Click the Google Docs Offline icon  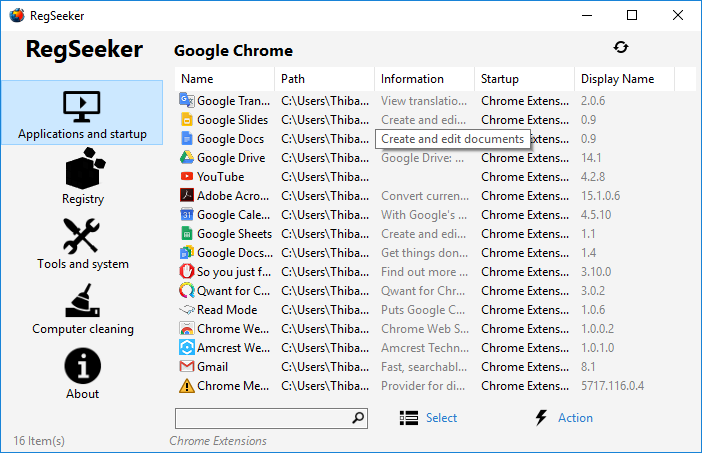187,252
